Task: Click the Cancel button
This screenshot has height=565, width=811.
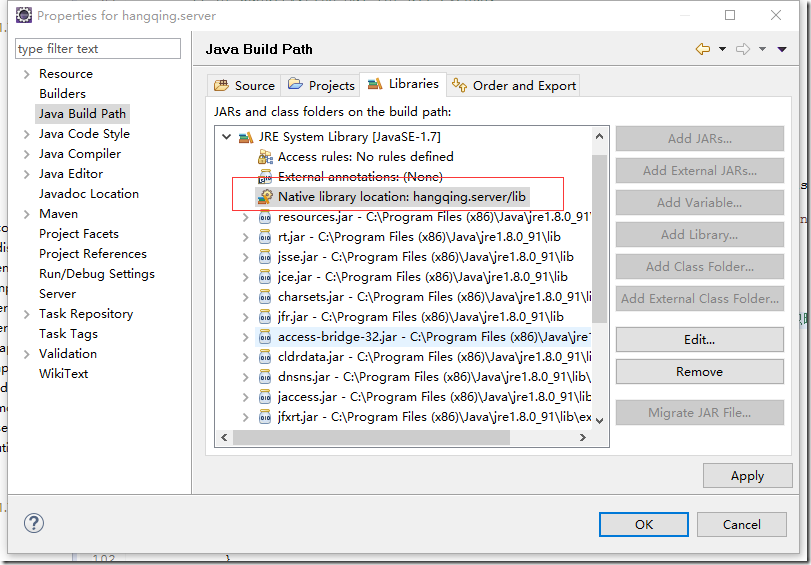Action: pyautogui.click(x=742, y=525)
